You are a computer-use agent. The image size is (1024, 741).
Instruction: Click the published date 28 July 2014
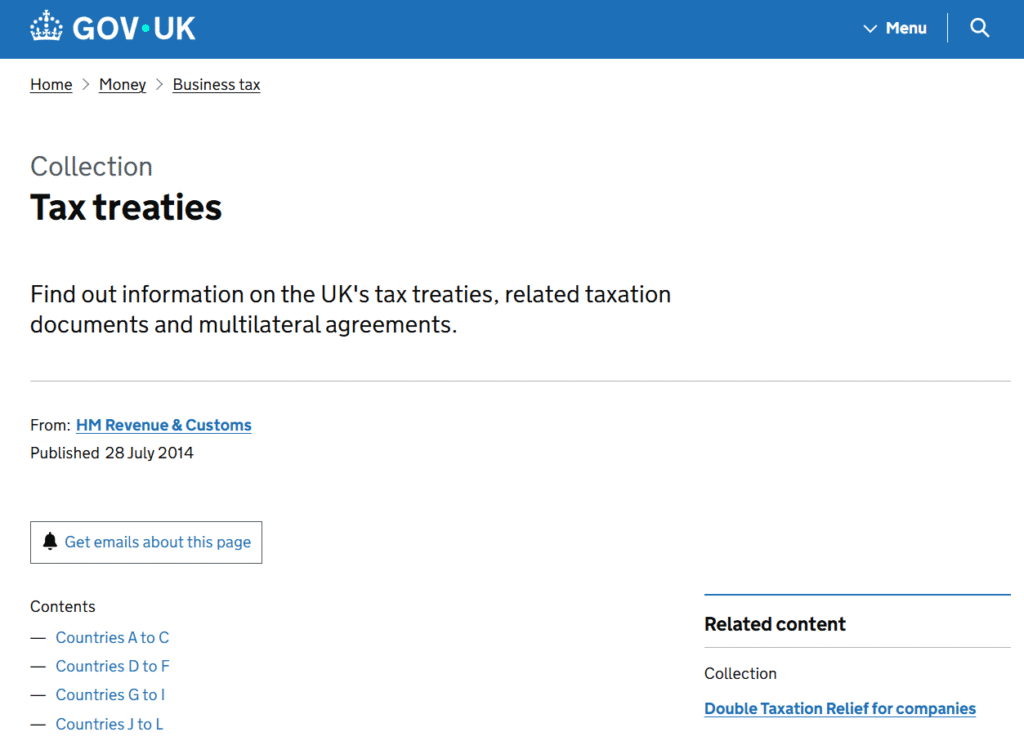pos(149,453)
